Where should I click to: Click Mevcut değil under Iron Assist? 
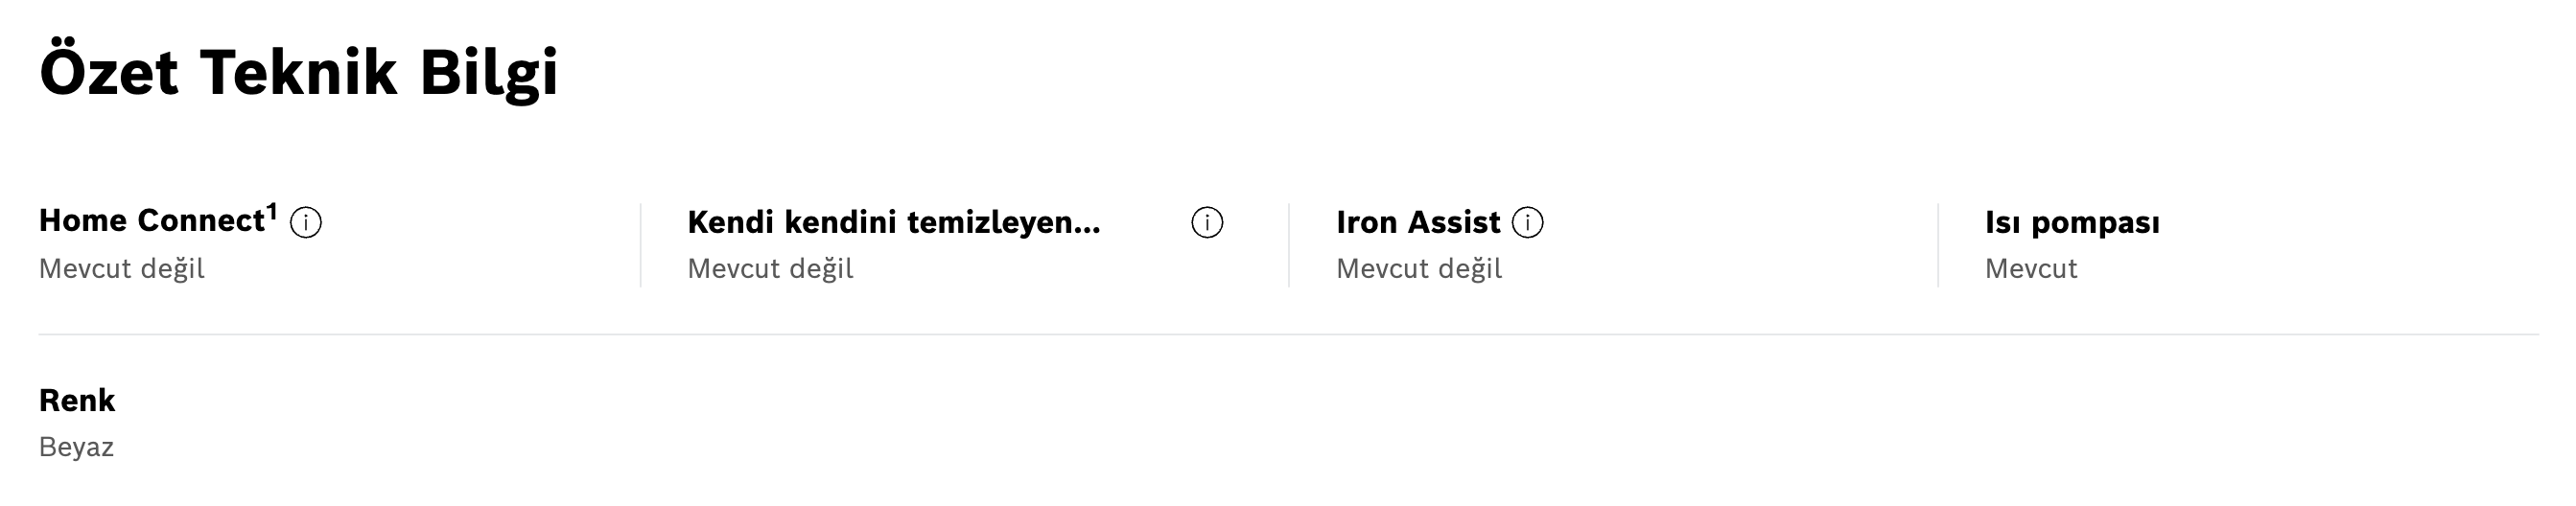tap(1418, 269)
